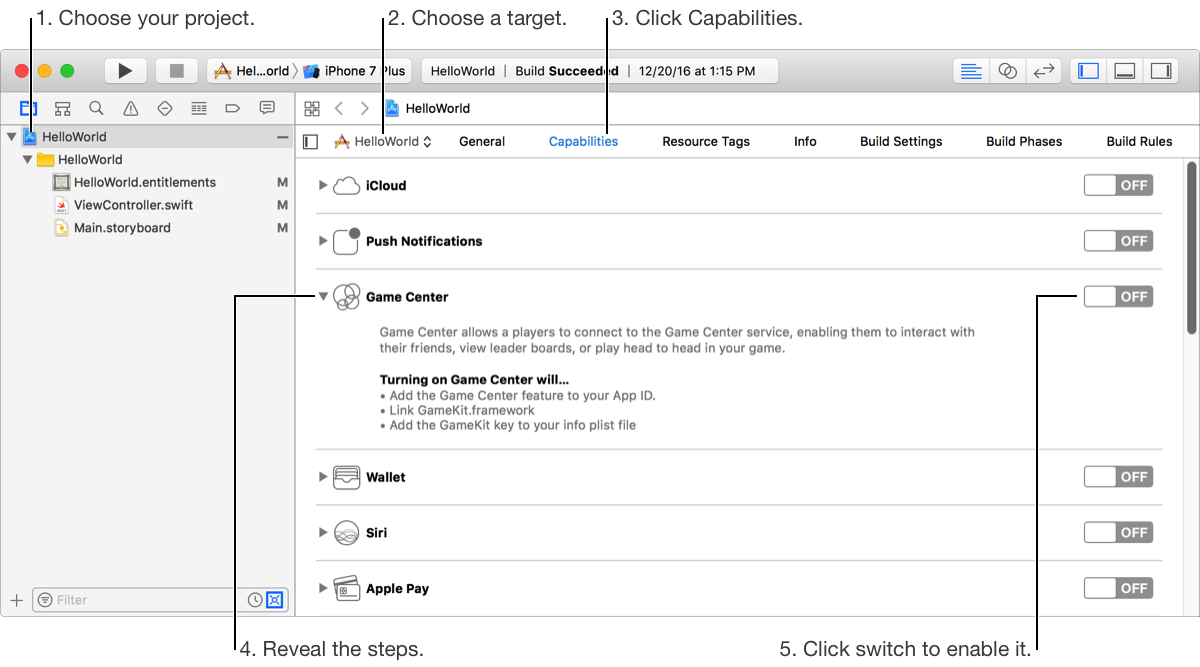Show the Standard editor
The width and height of the screenshot is (1200, 667).
(x=970, y=71)
